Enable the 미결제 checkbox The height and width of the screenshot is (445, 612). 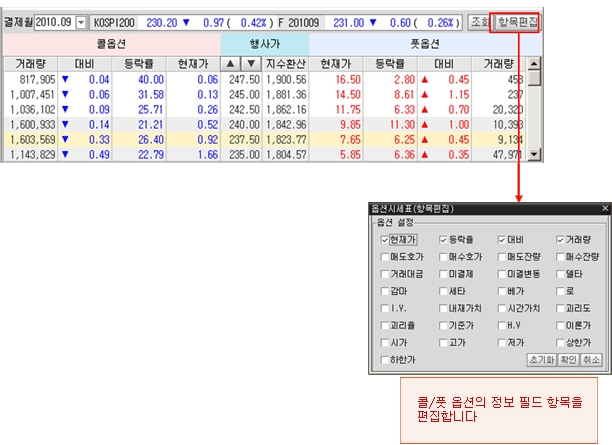(443, 274)
